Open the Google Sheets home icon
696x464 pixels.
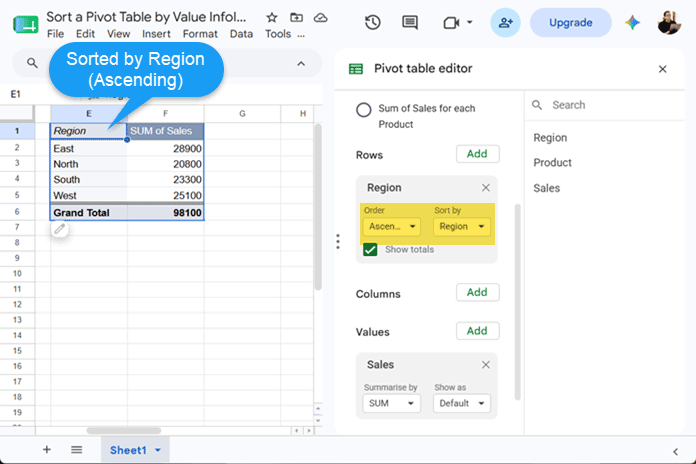26,24
